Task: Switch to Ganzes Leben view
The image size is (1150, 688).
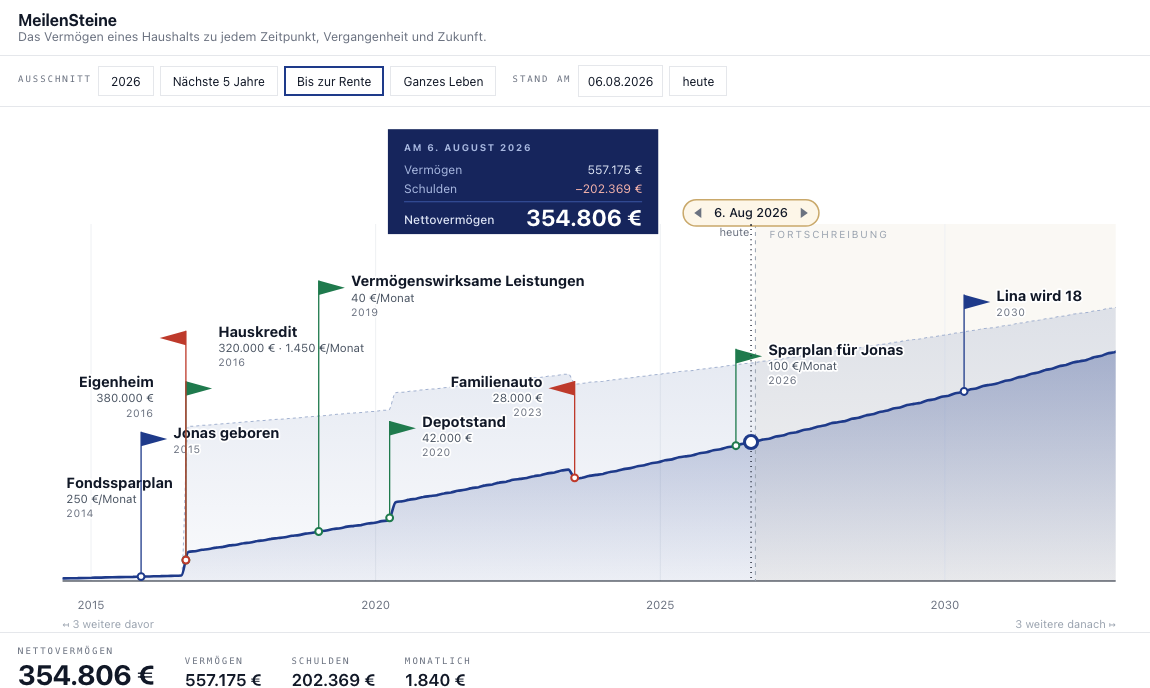Action: pos(443,81)
